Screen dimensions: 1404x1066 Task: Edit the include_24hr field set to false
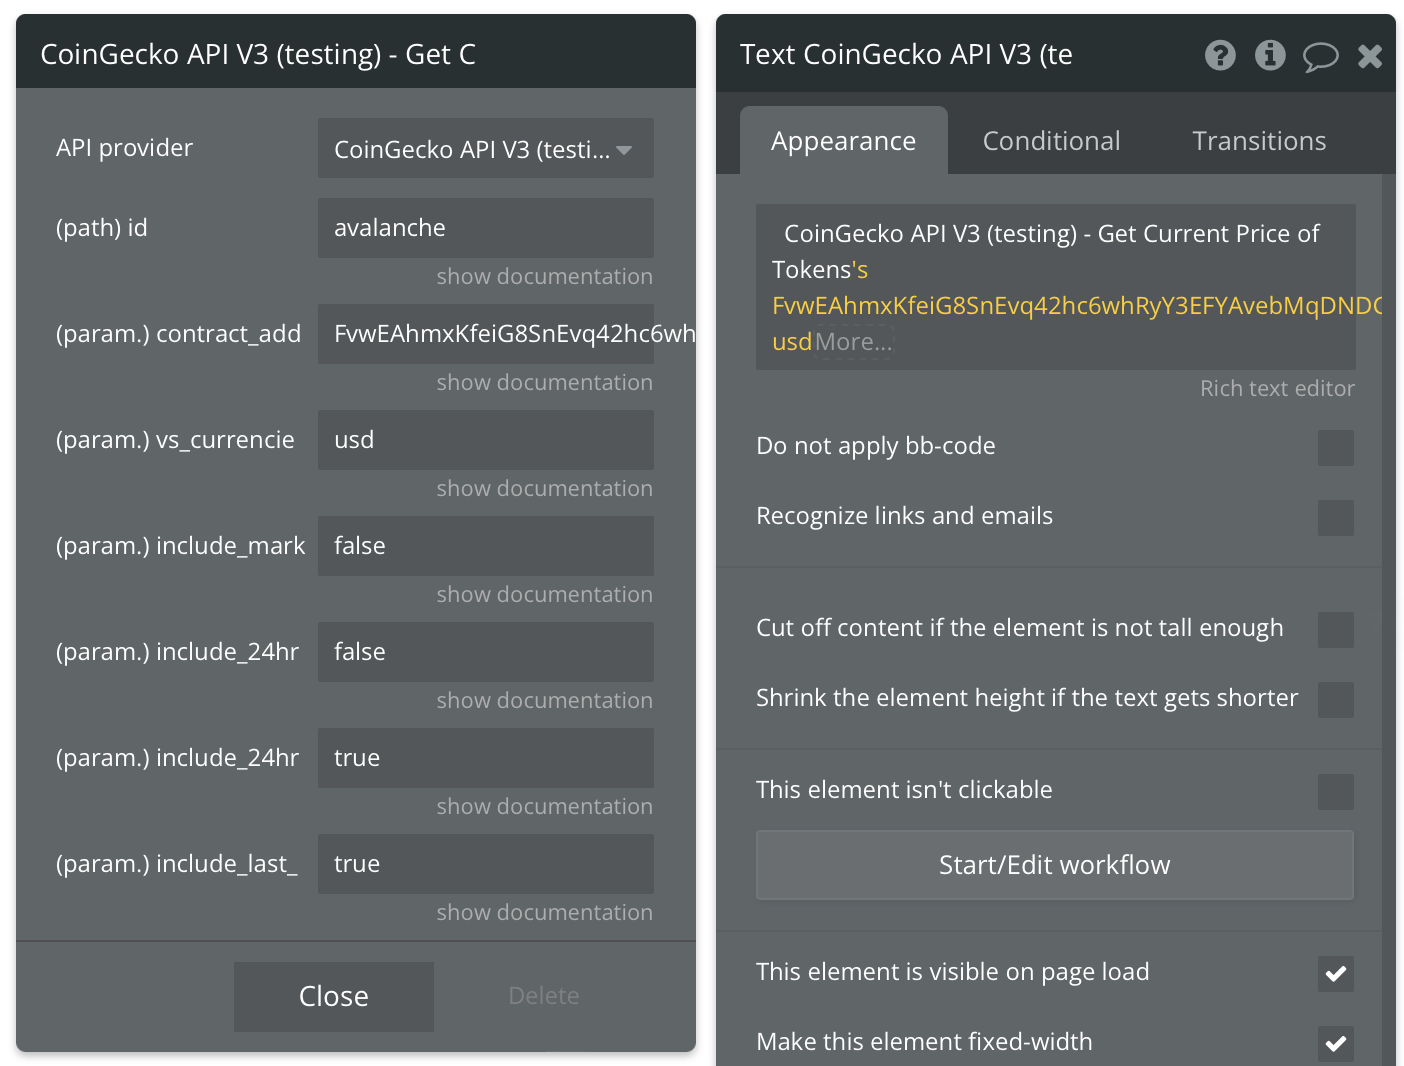[486, 652]
